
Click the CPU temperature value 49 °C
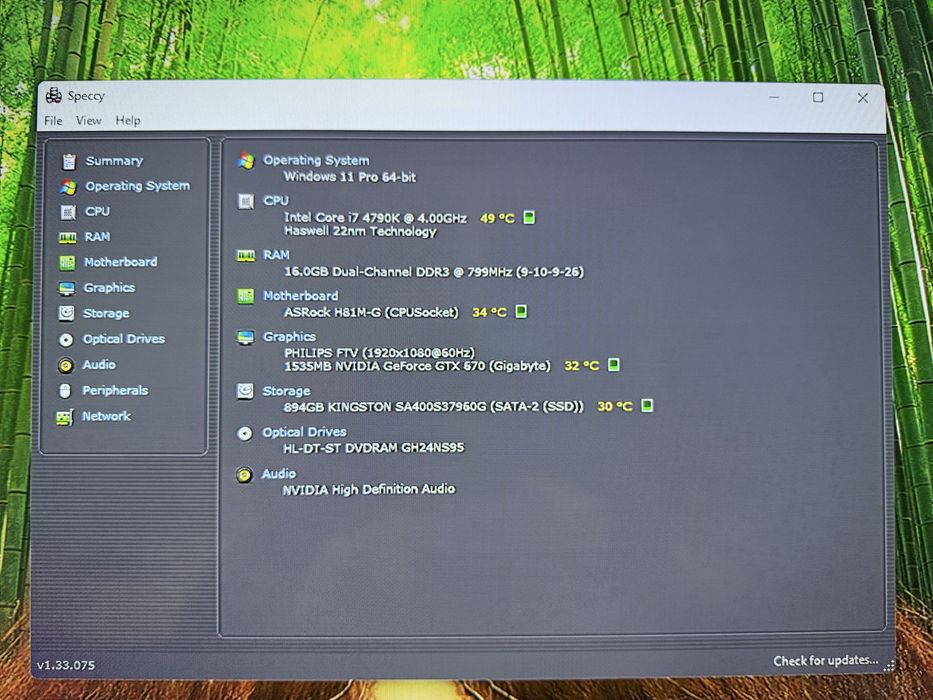tap(497, 218)
